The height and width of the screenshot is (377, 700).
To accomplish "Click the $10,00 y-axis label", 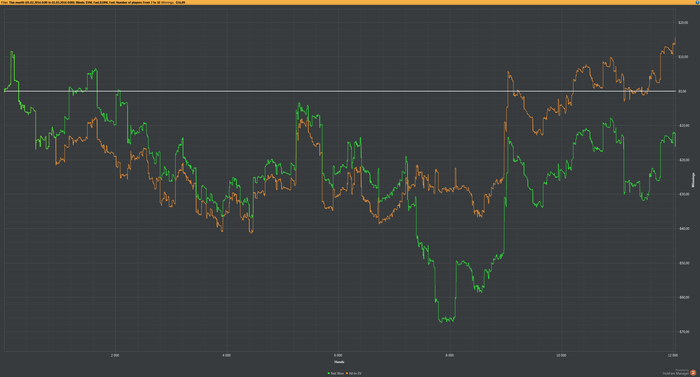I will (683, 57).
